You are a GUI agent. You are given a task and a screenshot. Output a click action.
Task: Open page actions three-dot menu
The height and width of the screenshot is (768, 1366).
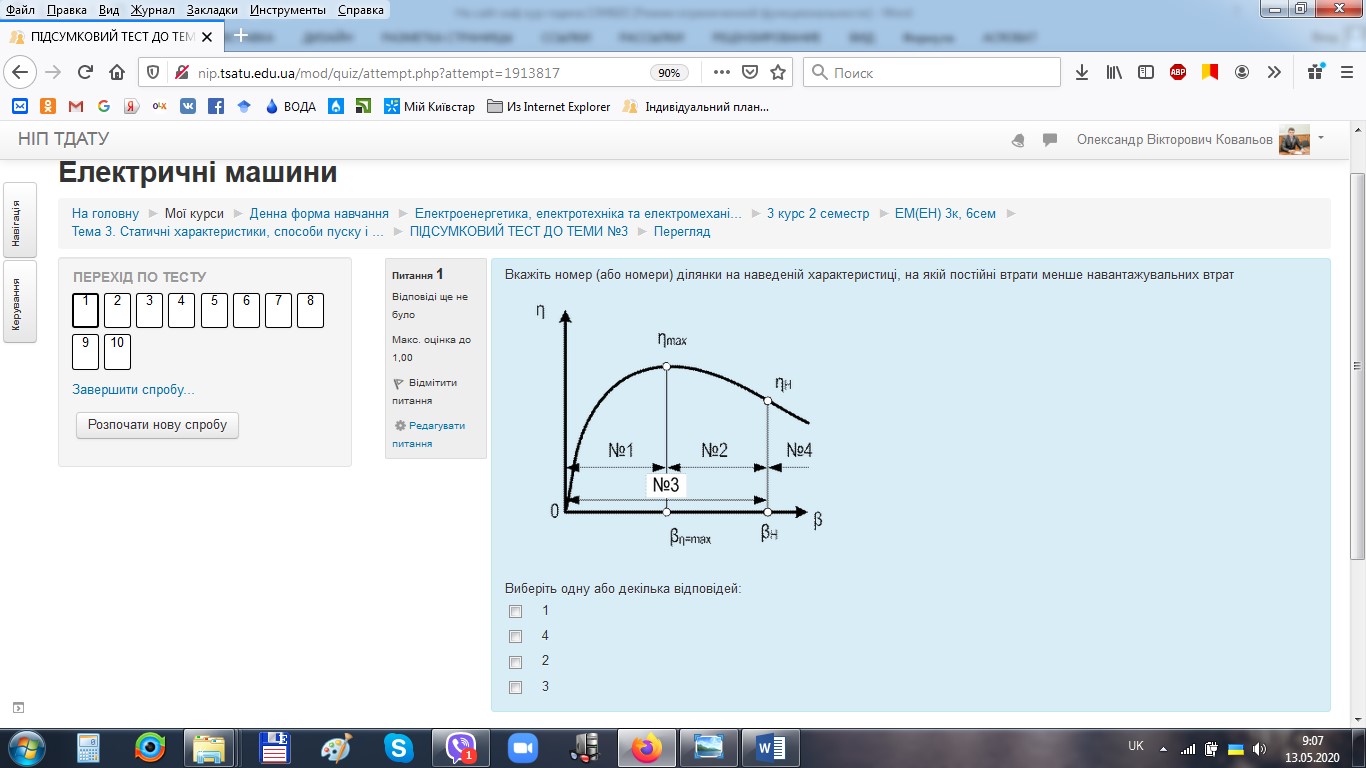coord(722,73)
